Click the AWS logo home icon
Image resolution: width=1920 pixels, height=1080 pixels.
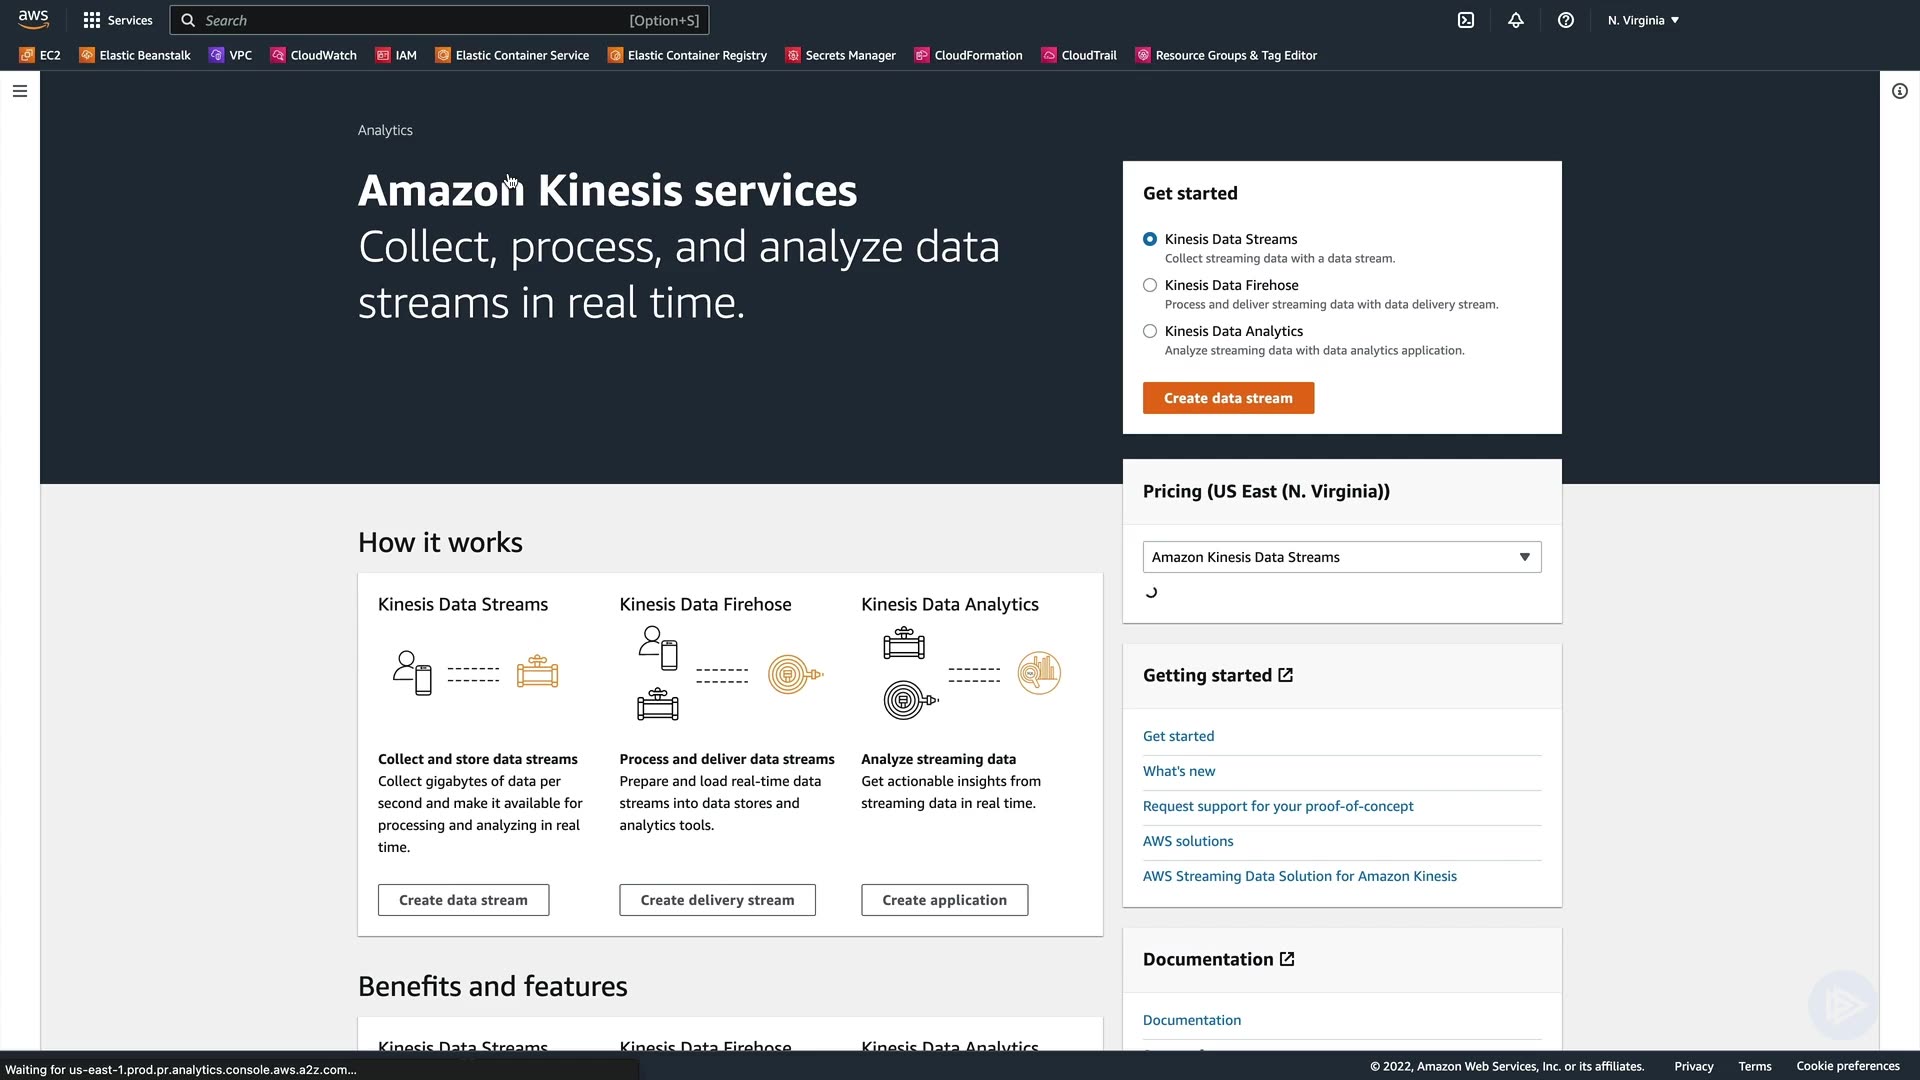tap(33, 20)
